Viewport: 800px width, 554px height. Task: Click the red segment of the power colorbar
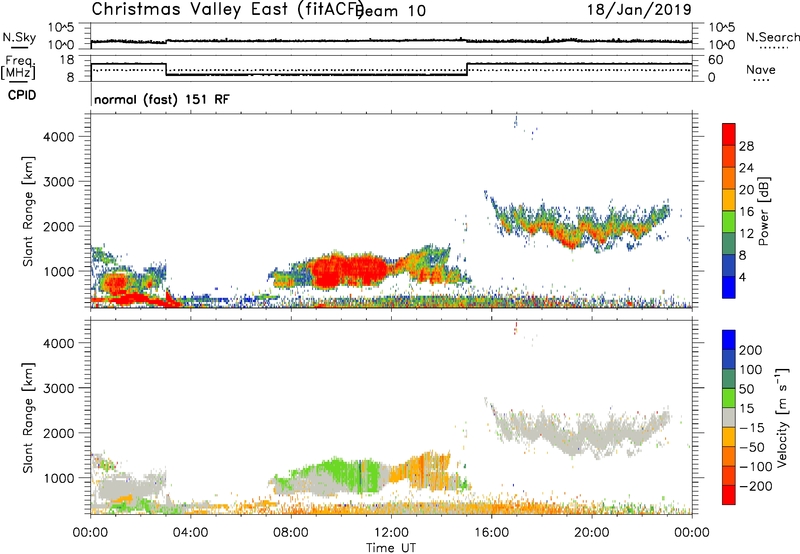pyautogui.click(x=729, y=134)
